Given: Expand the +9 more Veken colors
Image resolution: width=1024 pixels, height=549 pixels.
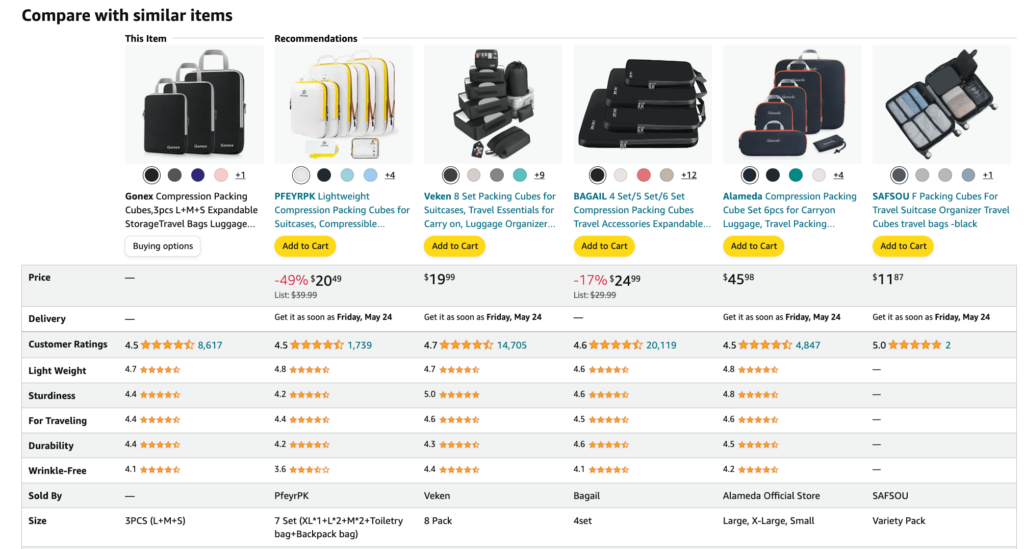Looking at the screenshot, I should [x=539, y=175].
